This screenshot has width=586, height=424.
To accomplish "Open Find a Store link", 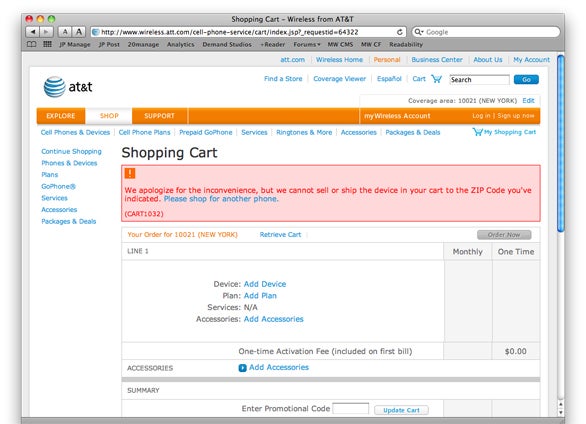I will point(283,79).
